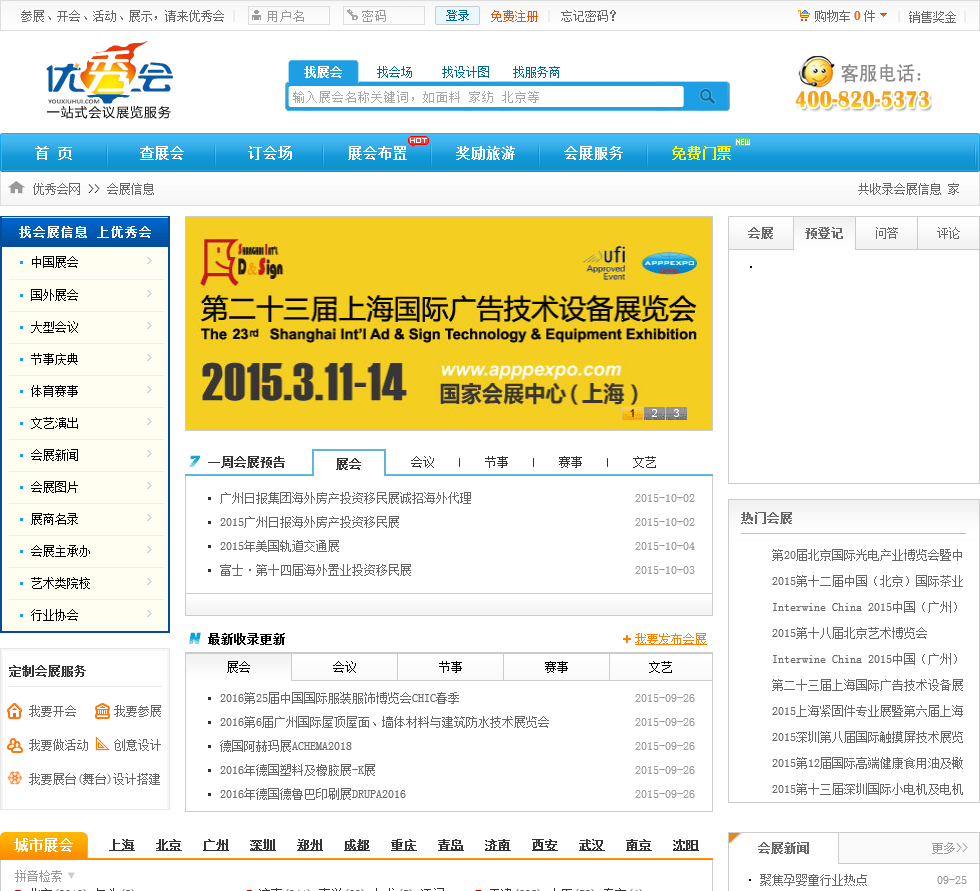Click the shopping cart icon
Image resolution: width=980 pixels, height=891 pixels.
804,16
